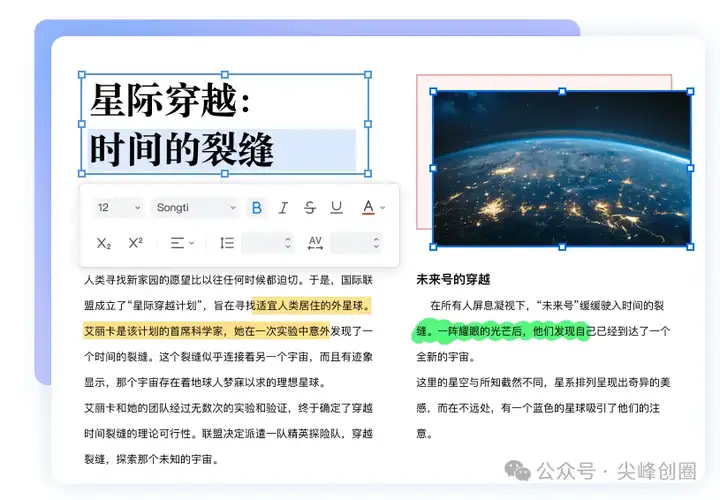Click line spacing stepper arrows
720x500 pixels.
[288, 243]
